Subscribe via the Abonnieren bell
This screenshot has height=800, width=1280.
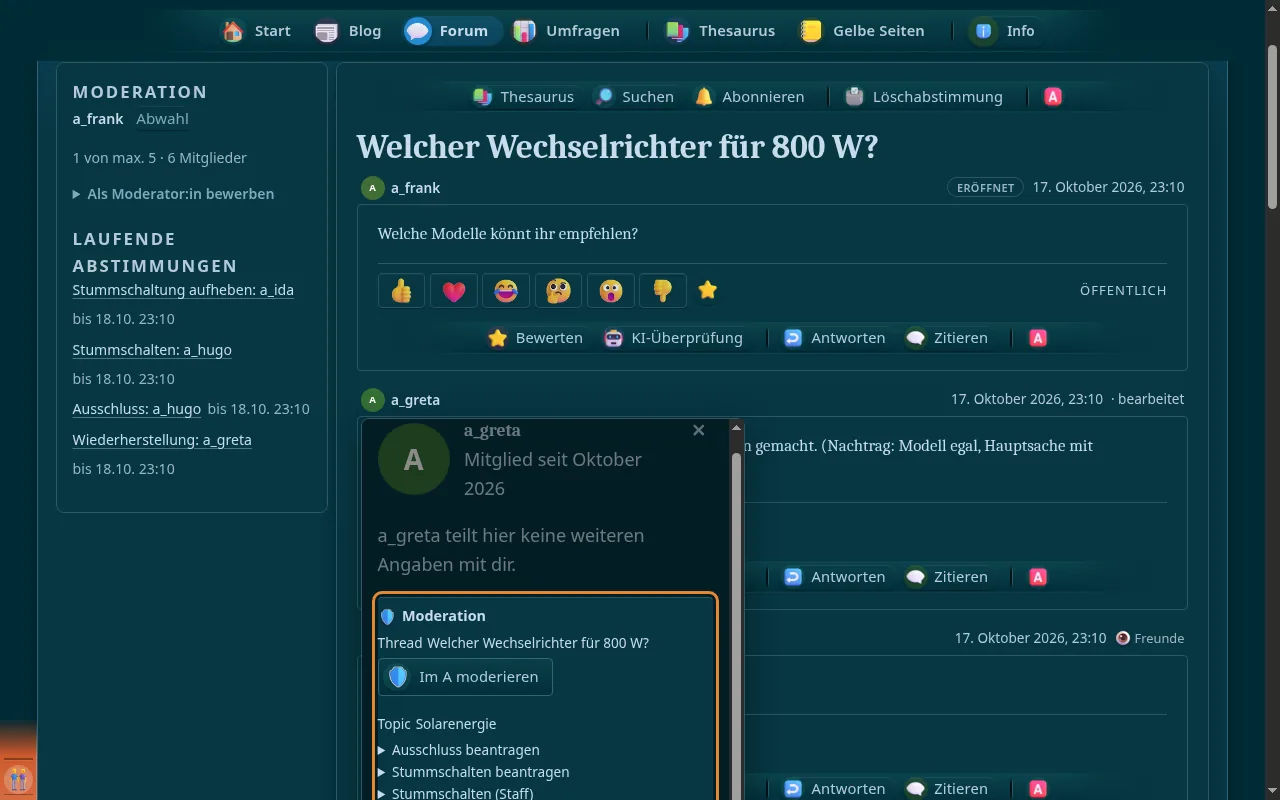click(x=750, y=97)
